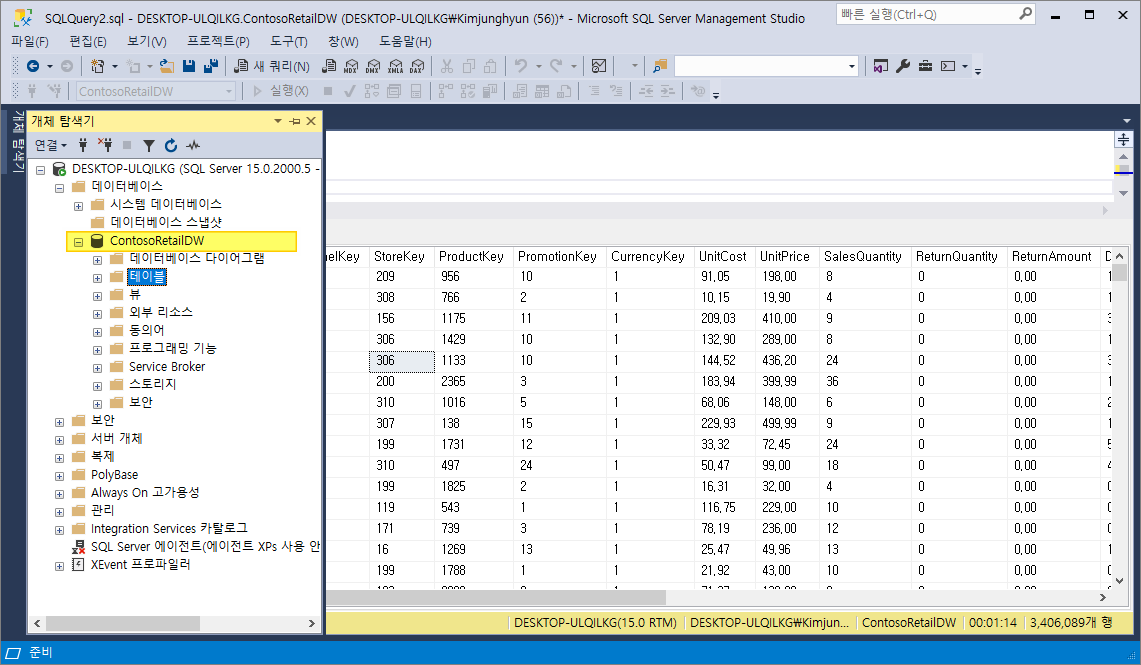
Task: Open the 도움말(H) menu
Action: (x=405, y=41)
